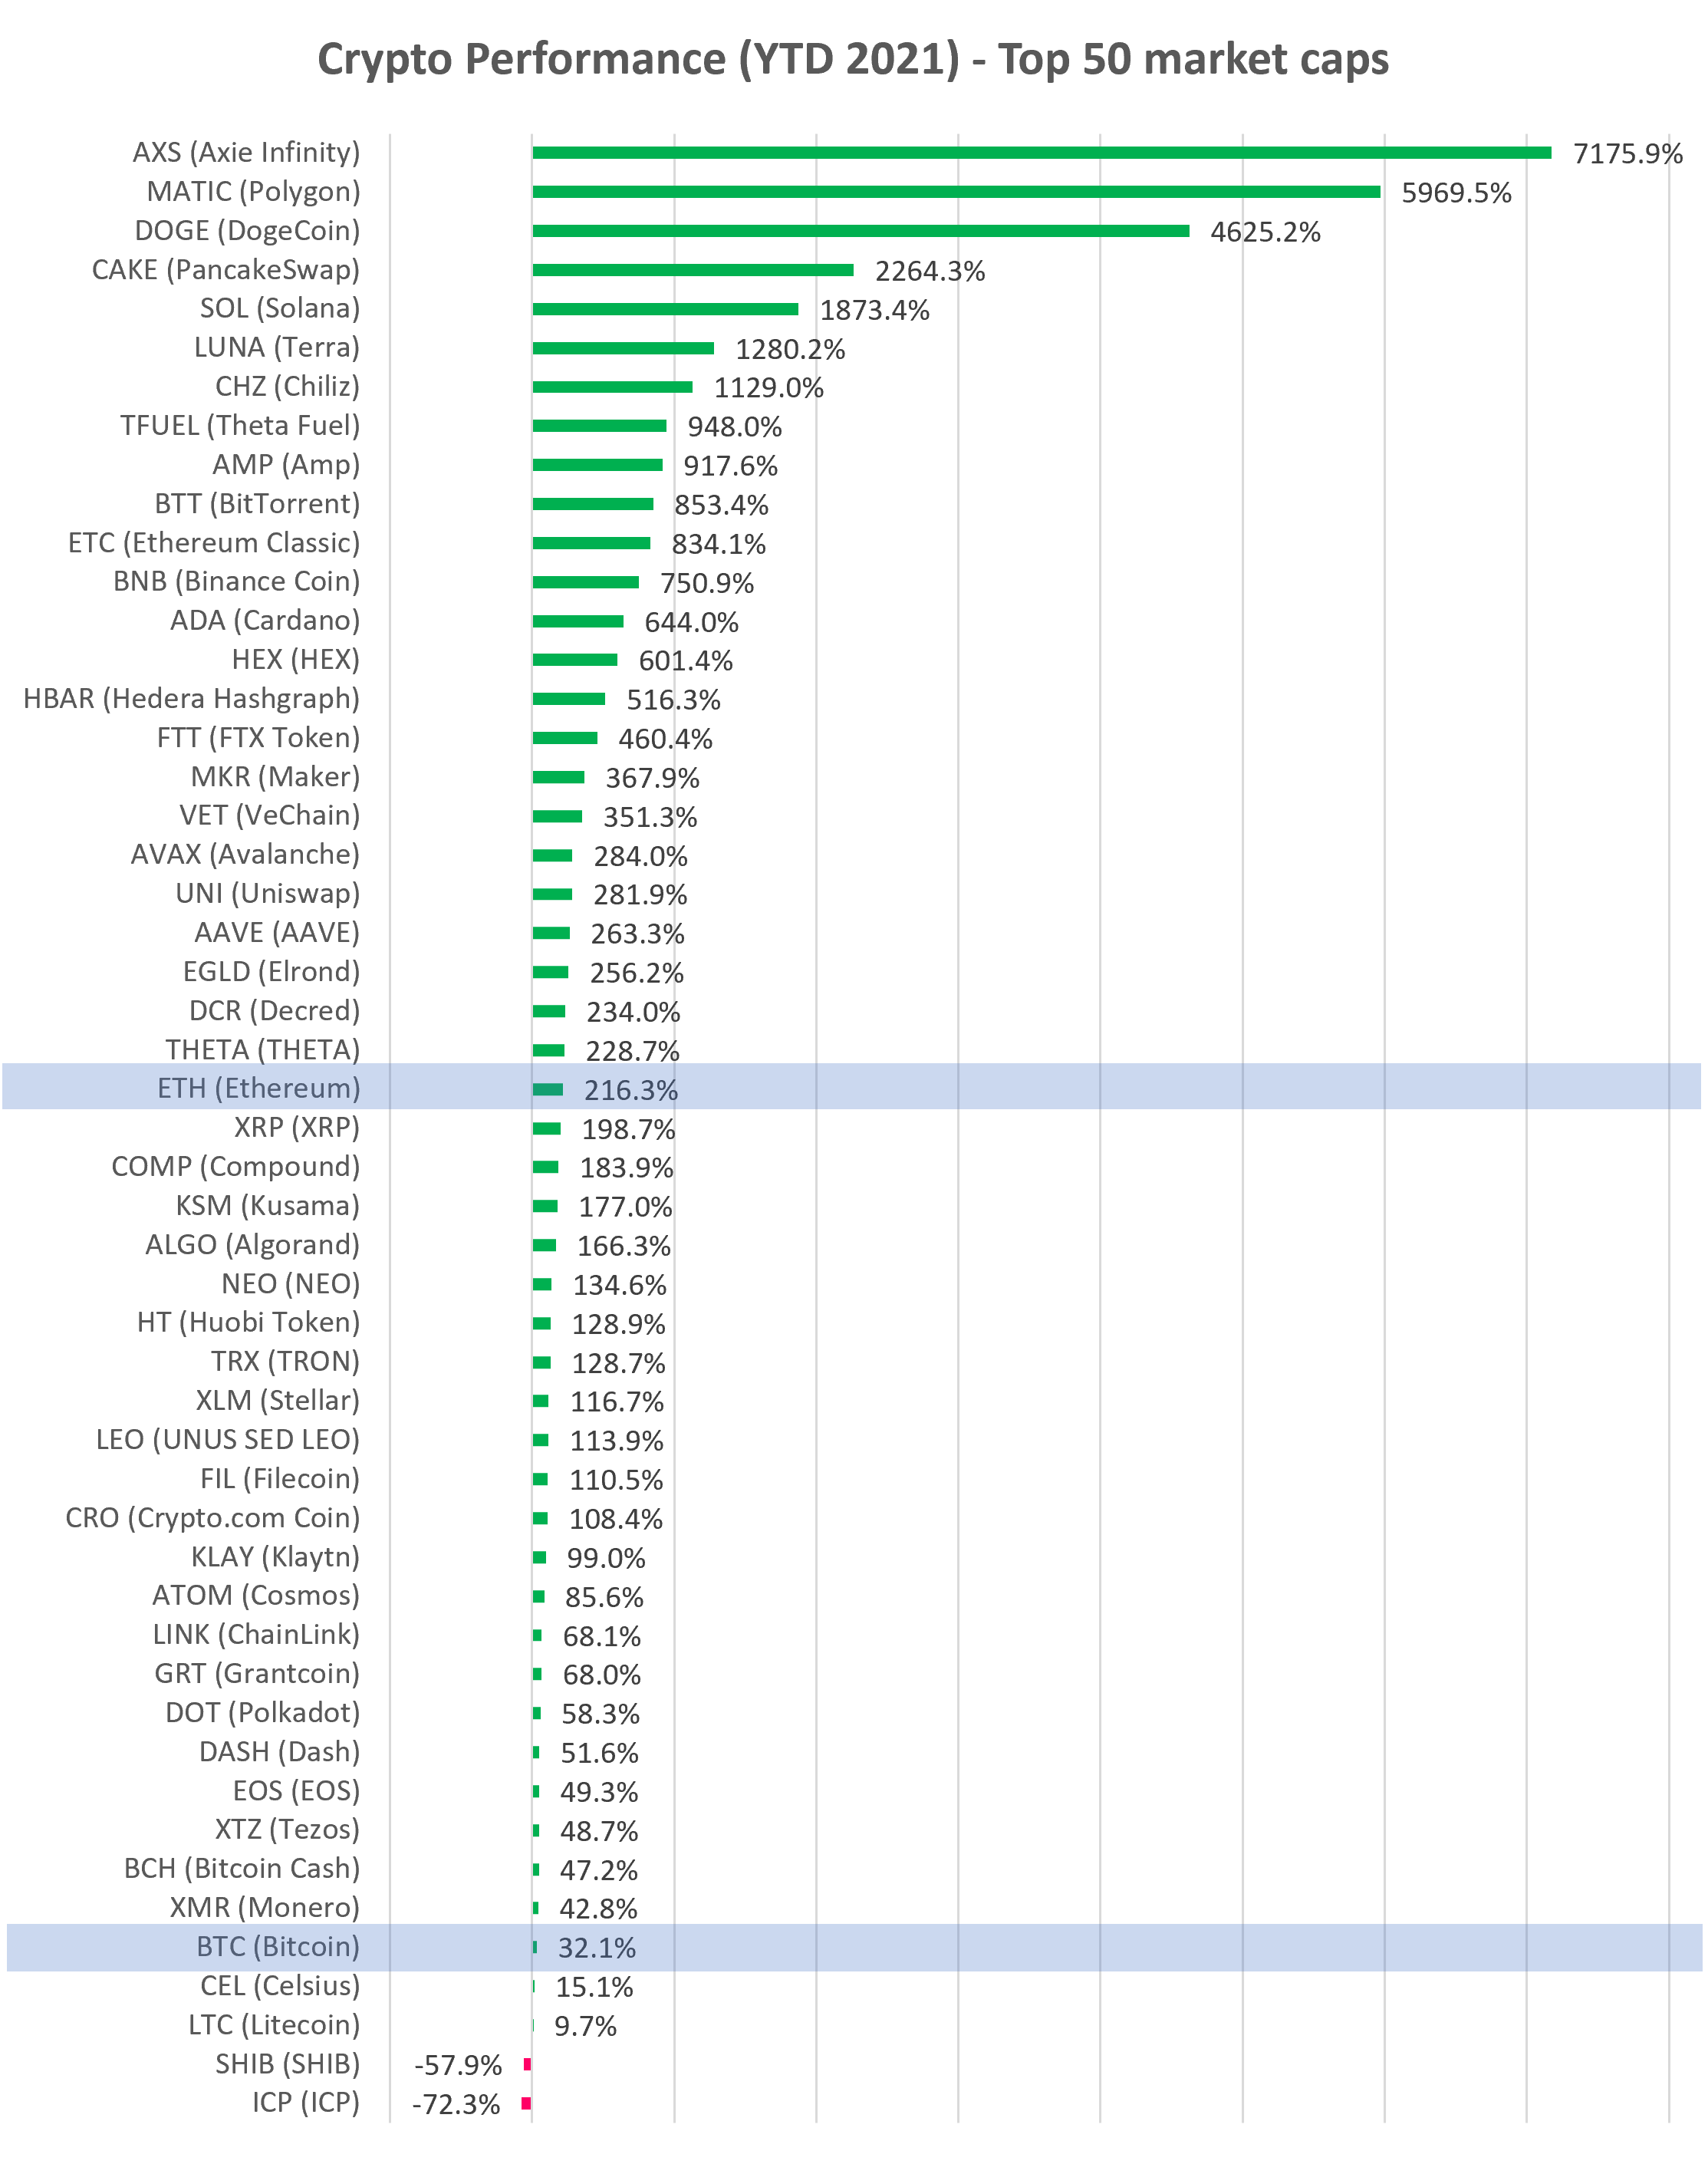Screen dimensions: 1708x2164
Task: Click the 7175.9% value label
Action: pyautogui.click(x=1628, y=154)
